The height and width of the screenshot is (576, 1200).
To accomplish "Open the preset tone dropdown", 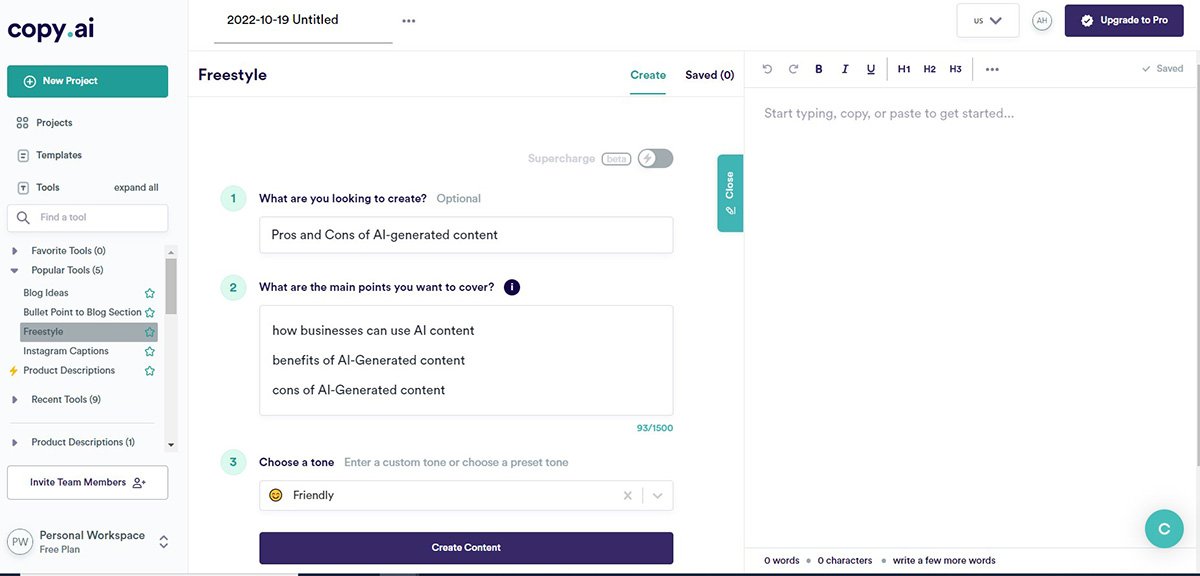I will tap(658, 494).
